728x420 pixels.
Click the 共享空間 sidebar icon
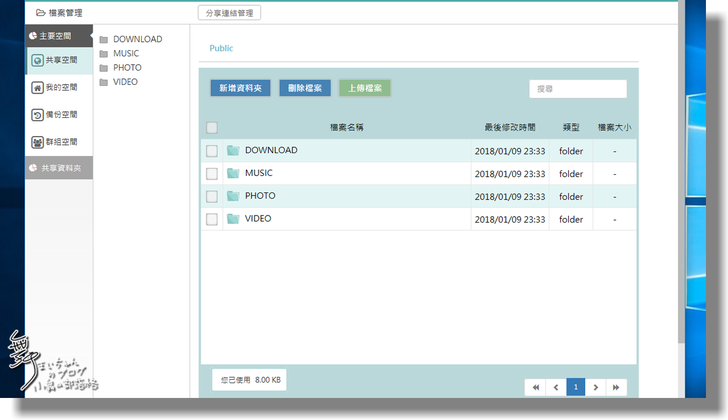point(37,61)
